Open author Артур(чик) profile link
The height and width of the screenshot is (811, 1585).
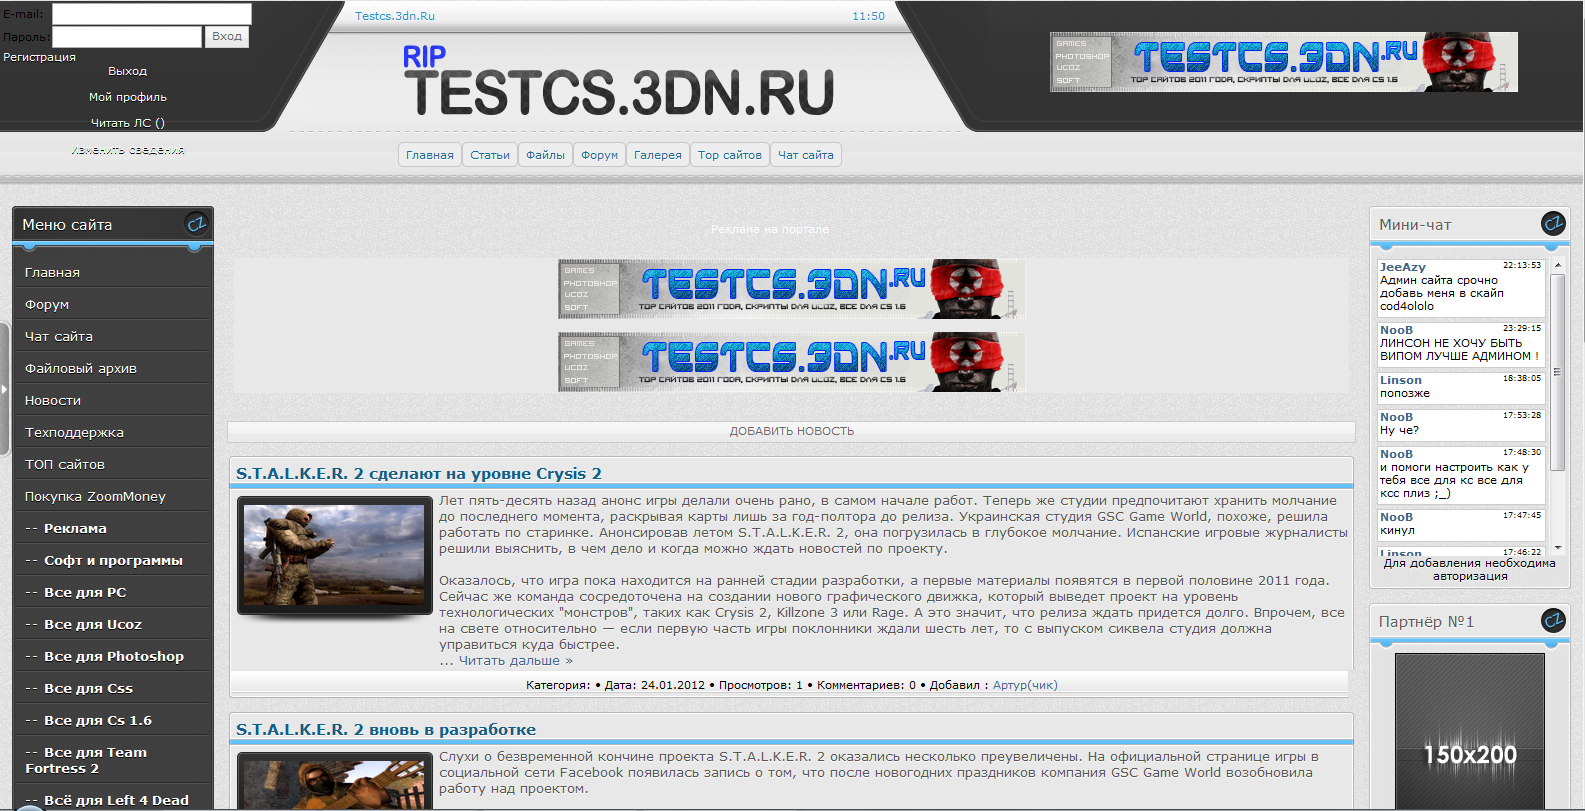(1025, 685)
